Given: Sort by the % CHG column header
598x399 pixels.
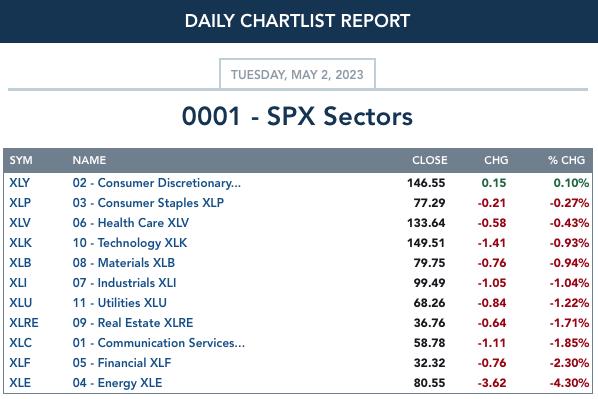Looking at the screenshot, I should pyautogui.click(x=566, y=160).
